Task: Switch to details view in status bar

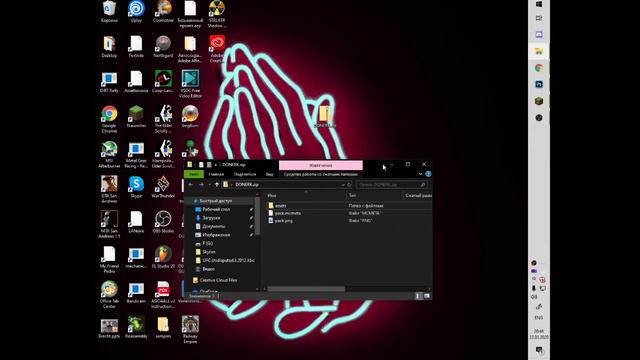Action: point(418,296)
